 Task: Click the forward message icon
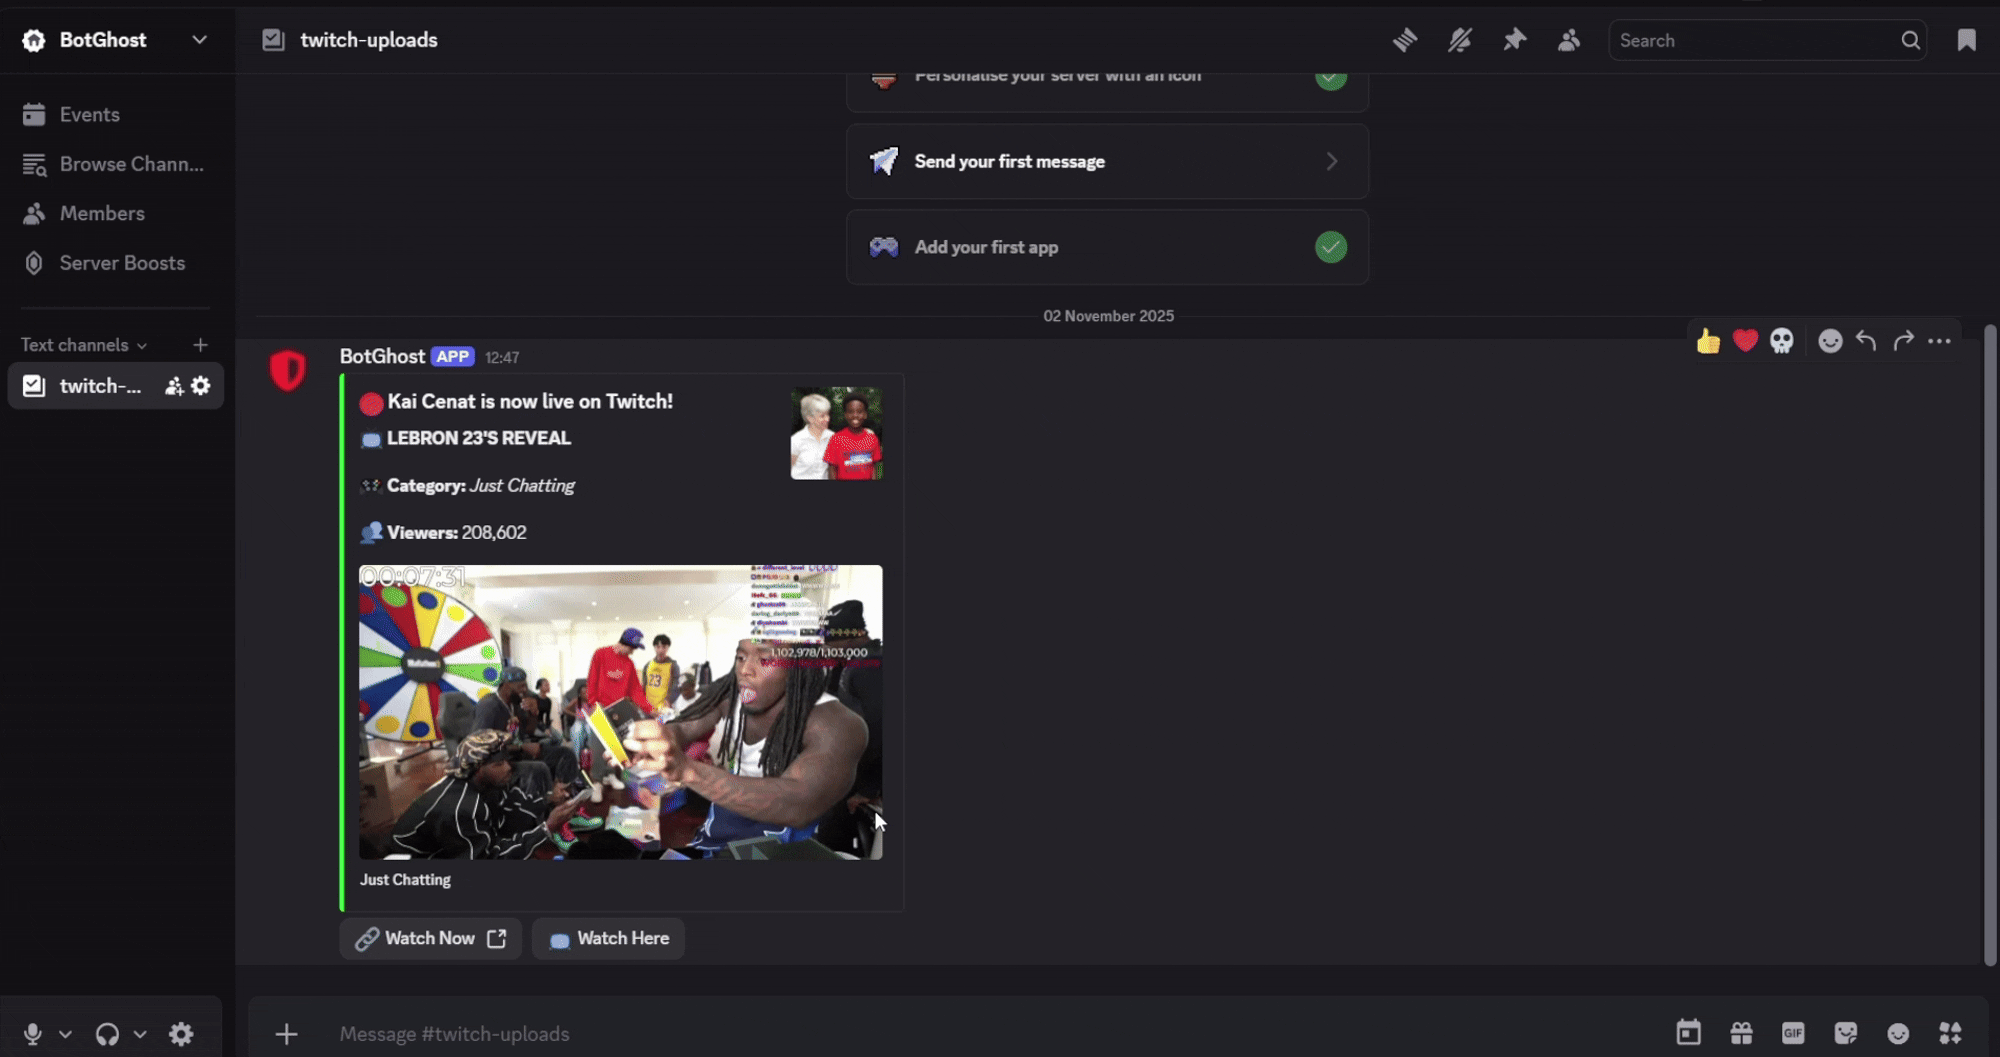click(1903, 341)
